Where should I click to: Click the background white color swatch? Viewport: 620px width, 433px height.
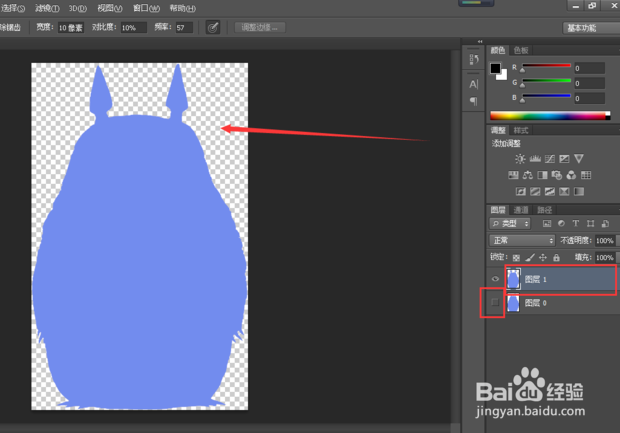click(x=503, y=76)
